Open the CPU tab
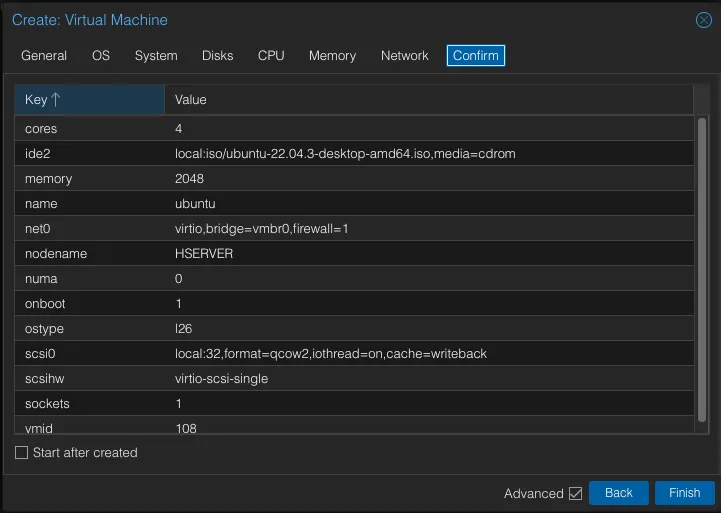 point(271,56)
